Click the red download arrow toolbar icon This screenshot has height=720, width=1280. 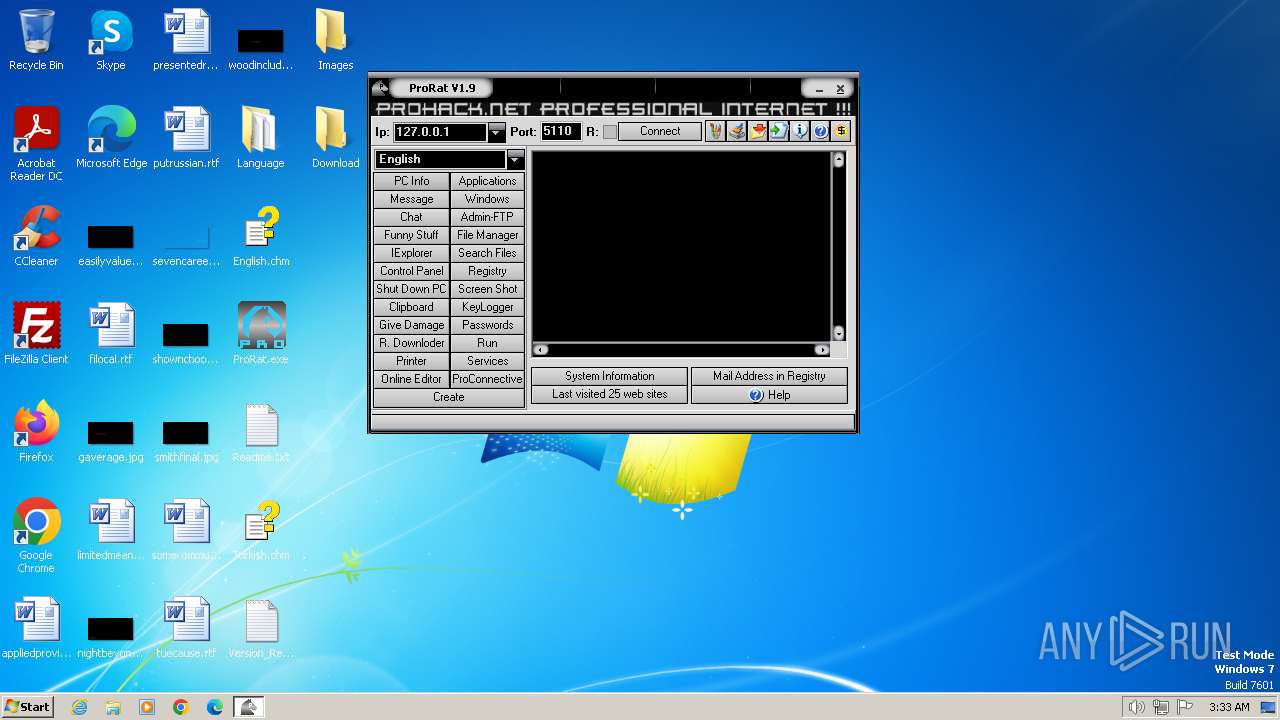click(x=757, y=131)
